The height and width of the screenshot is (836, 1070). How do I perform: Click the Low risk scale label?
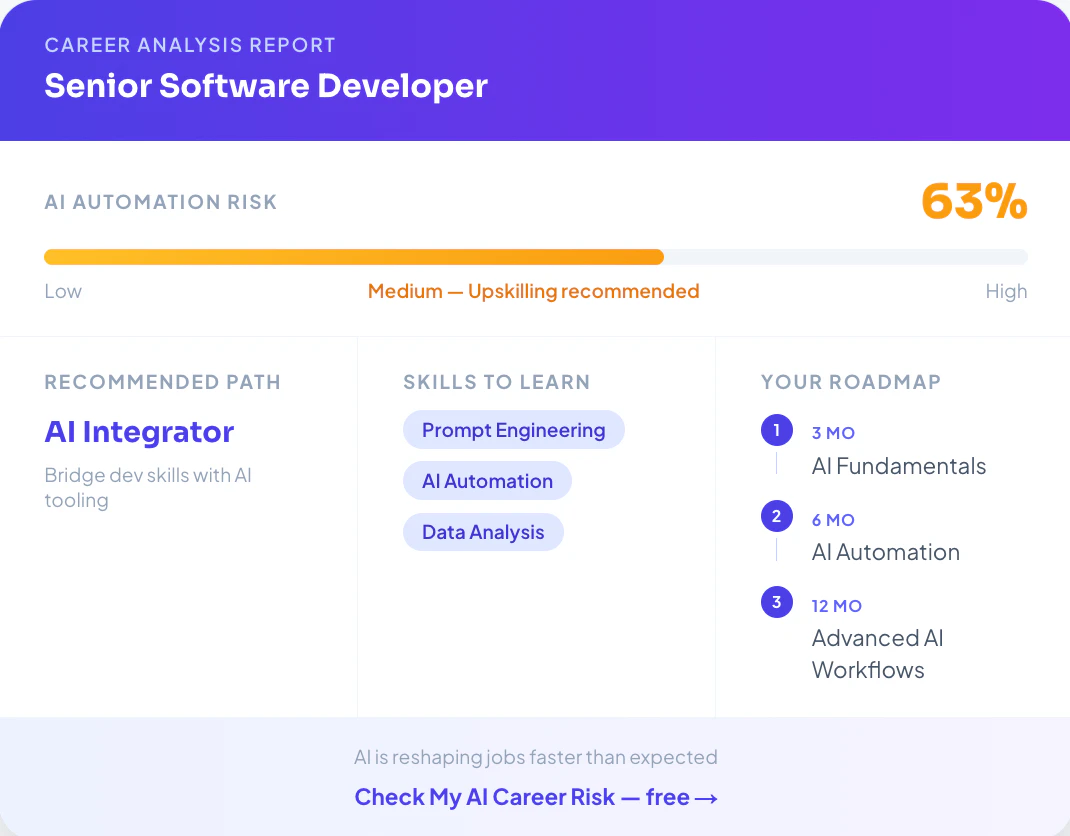(x=63, y=291)
